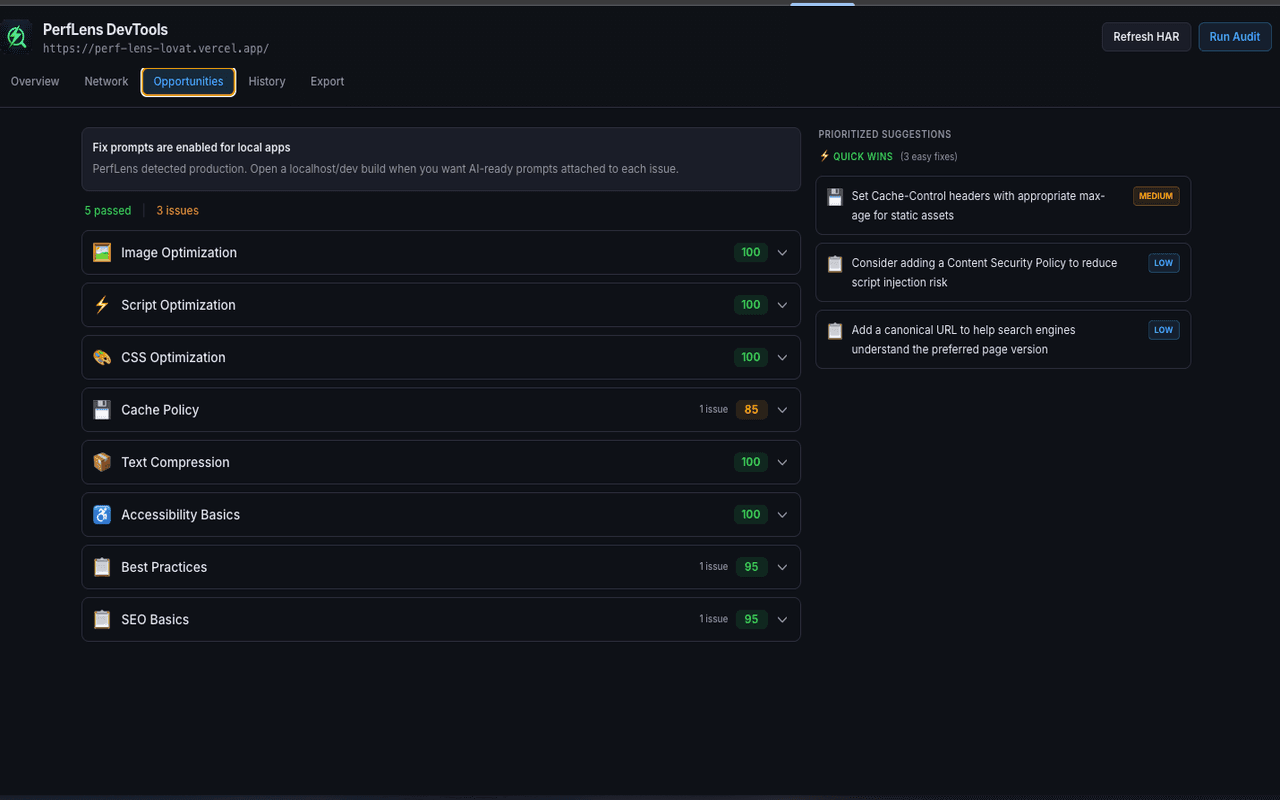Click the 'CSS Optimization' label
This screenshot has width=1280, height=800.
173,357
